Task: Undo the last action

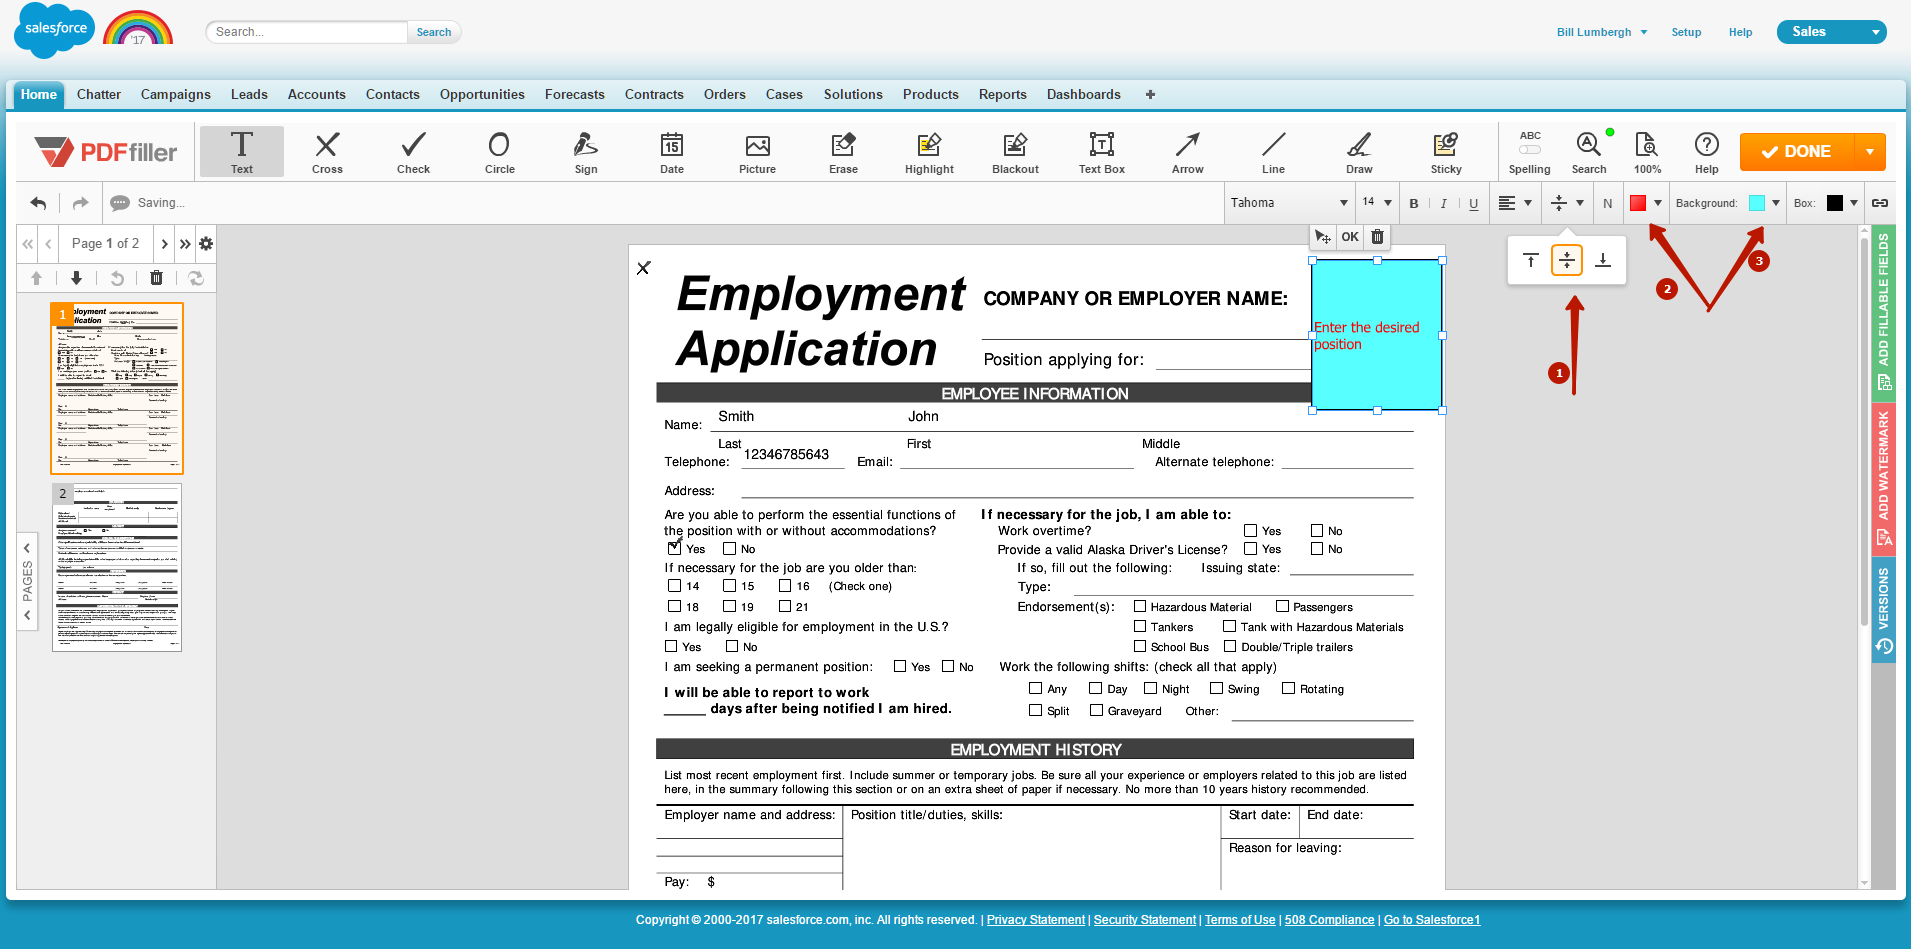Action: click(38, 203)
